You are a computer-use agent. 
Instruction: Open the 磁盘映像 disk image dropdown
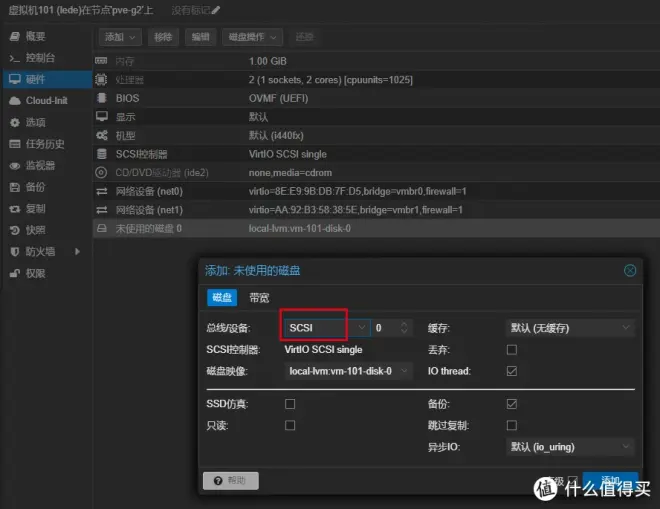pos(348,371)
